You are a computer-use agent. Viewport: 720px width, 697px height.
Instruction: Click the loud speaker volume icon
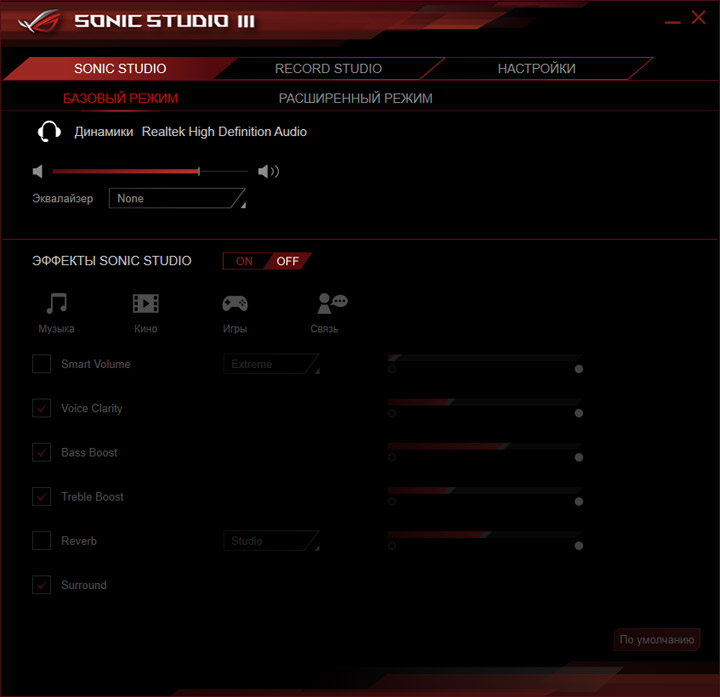click(268, 171)
